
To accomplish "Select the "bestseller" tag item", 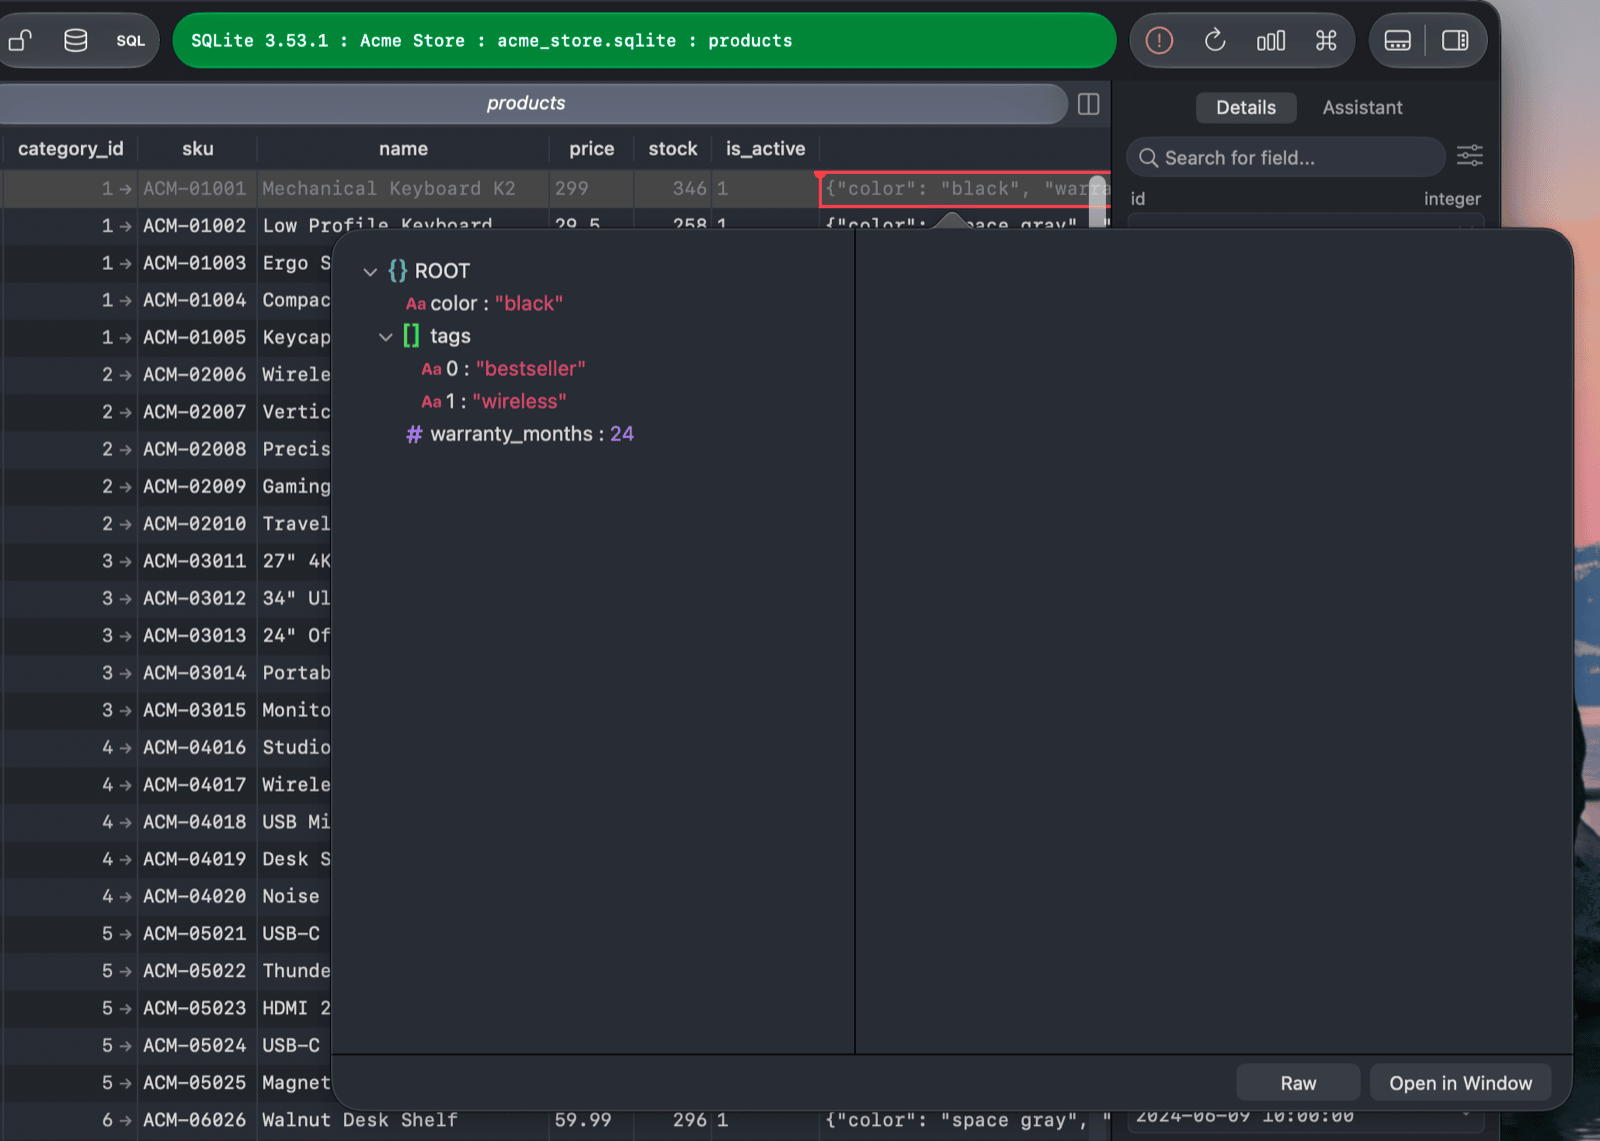I will [503, 369].
